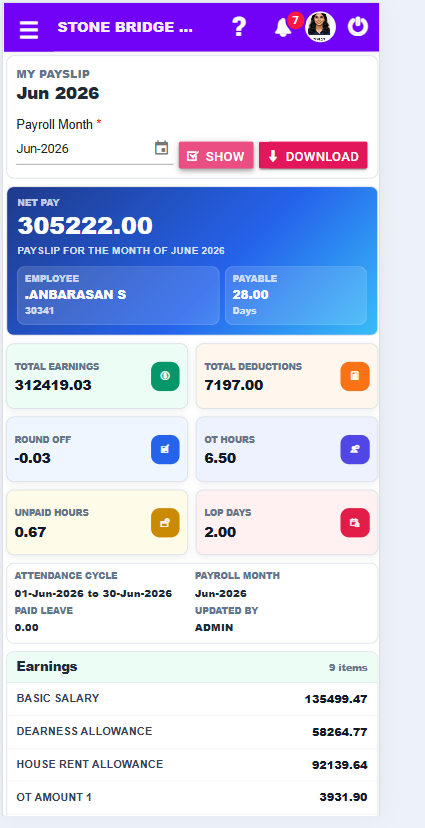Click the OT Hours purple icon
Screen dimensions: 425x828
click(x=355, y=449)
